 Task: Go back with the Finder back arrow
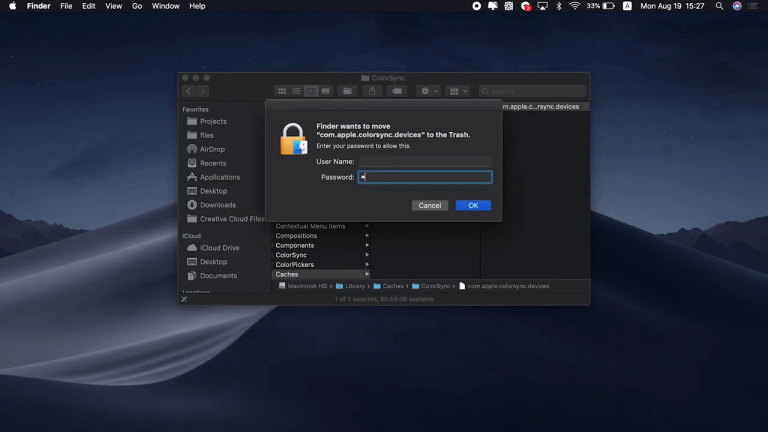[x=189, y=91]
